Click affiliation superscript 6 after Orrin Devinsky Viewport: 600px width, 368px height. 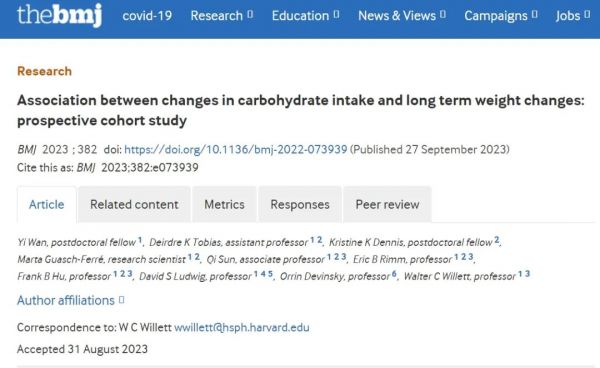click(394, 274)
